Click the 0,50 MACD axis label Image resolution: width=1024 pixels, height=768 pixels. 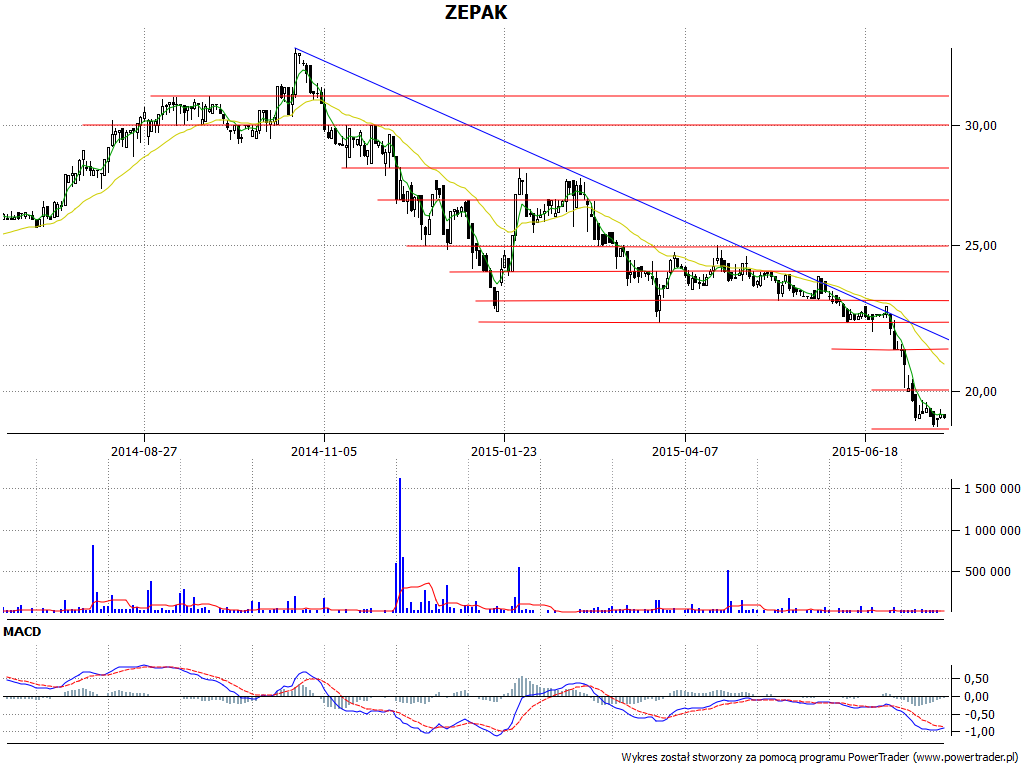976,679
